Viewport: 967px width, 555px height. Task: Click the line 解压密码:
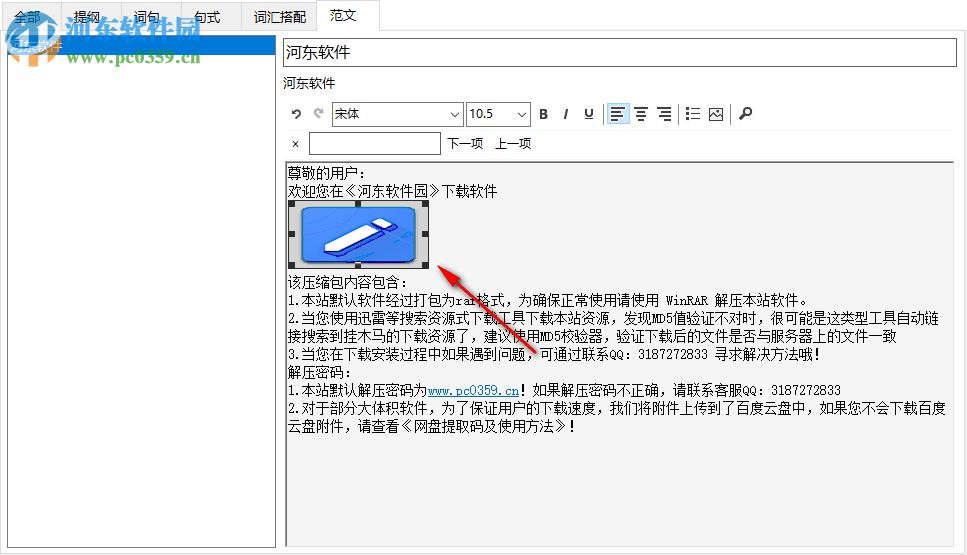[319, 372]
